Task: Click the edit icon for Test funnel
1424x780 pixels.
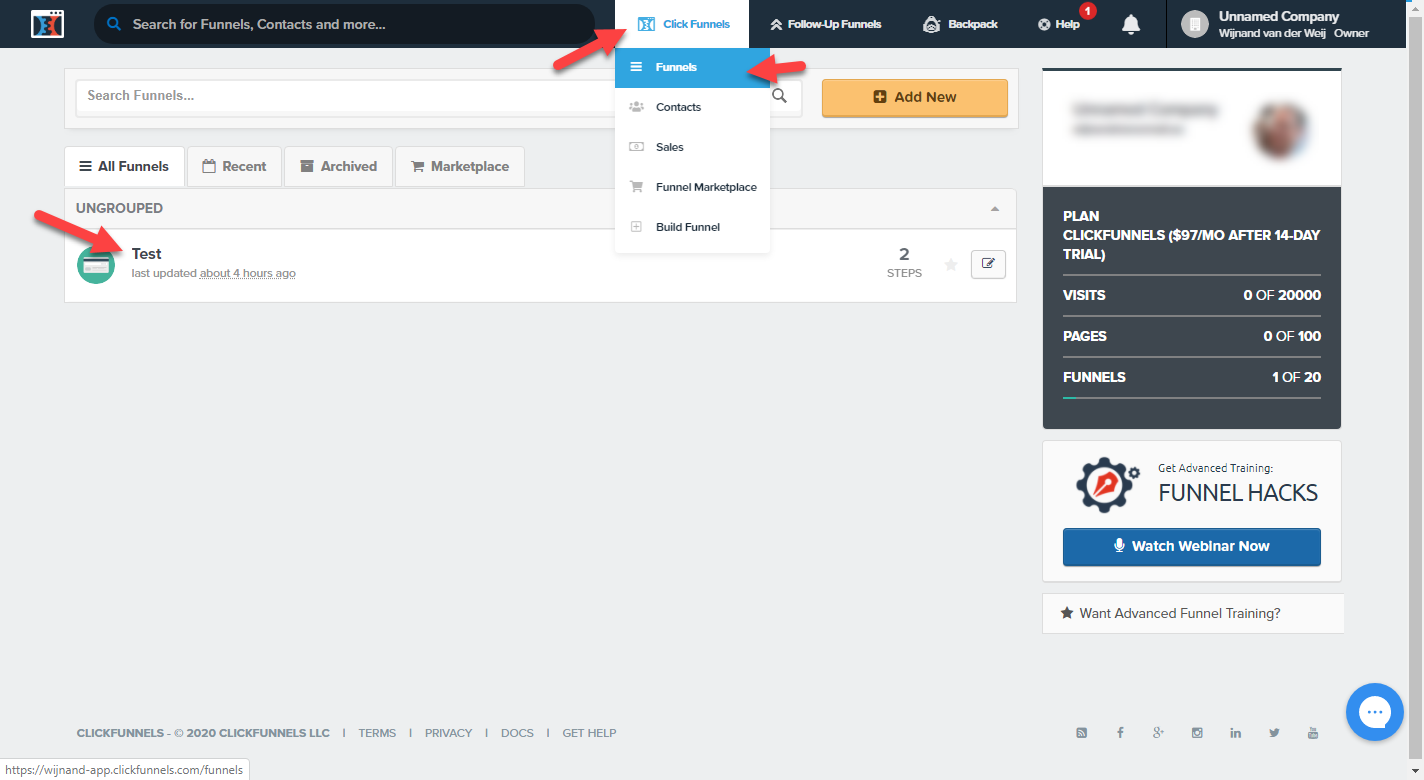Action: [988, 264]
